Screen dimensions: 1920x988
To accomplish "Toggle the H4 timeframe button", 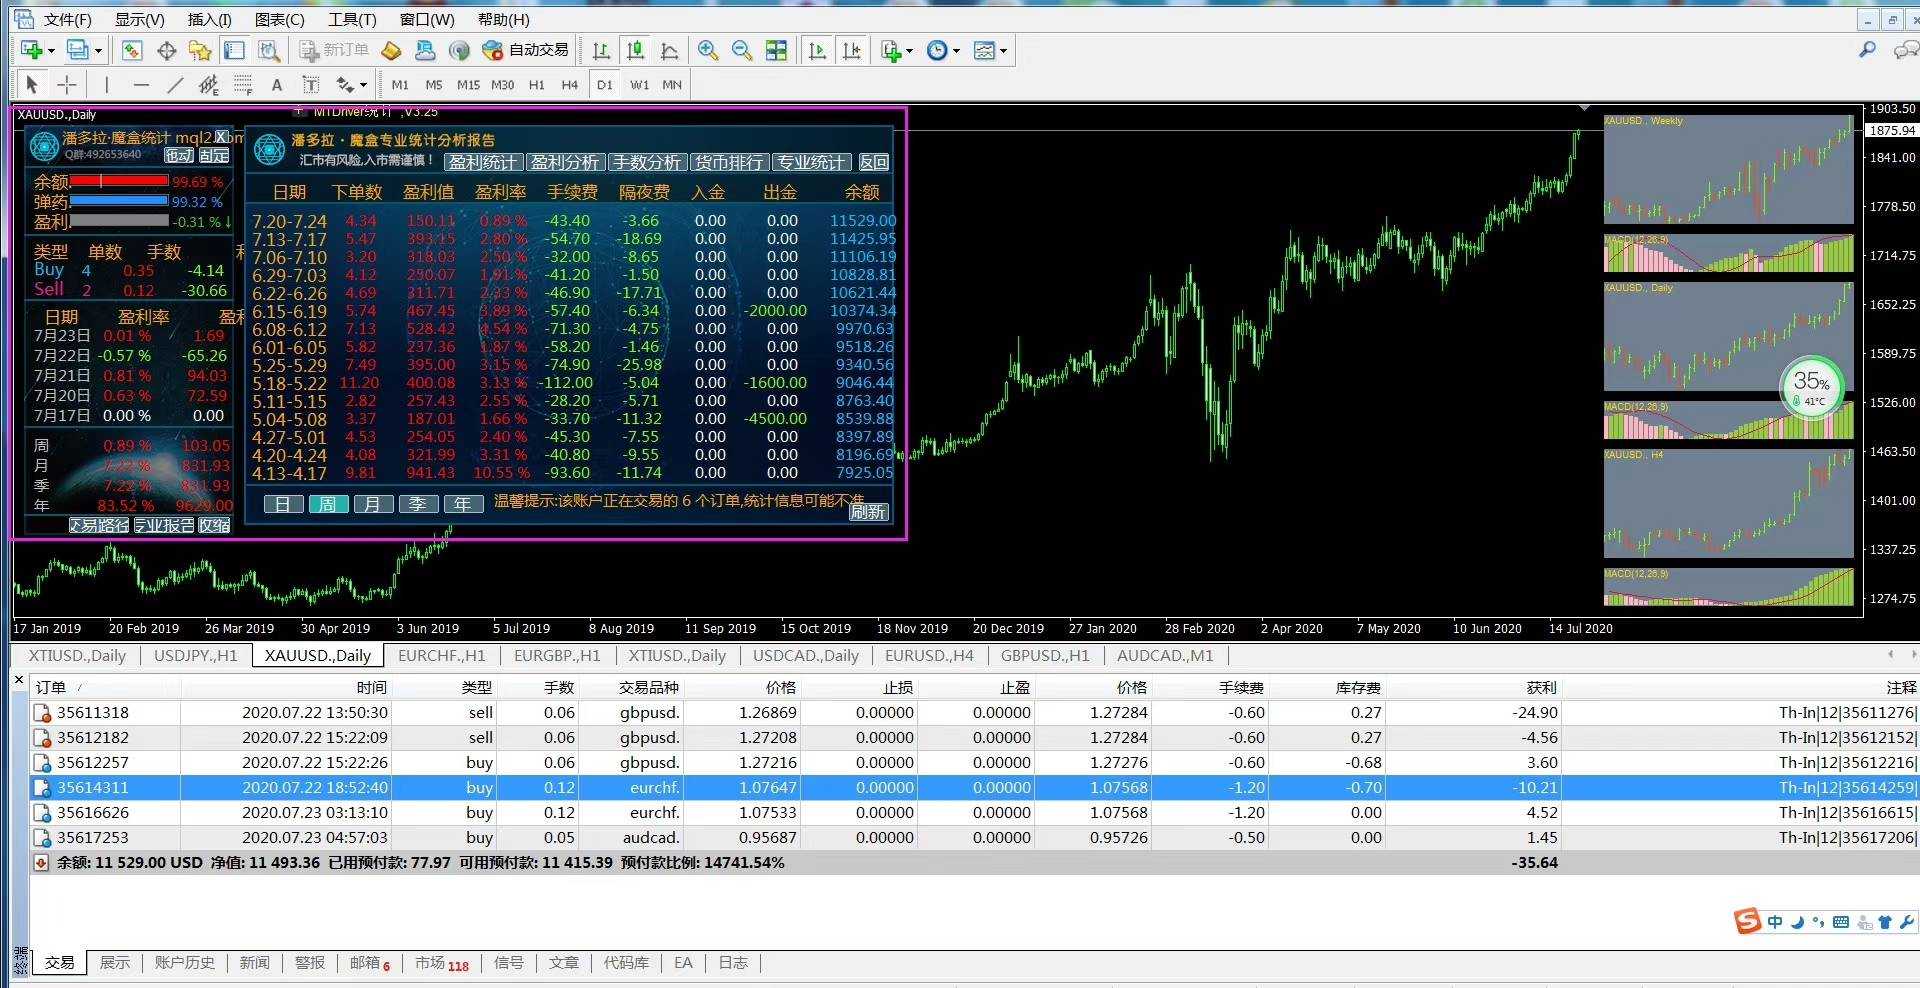I will coord(569,85).
